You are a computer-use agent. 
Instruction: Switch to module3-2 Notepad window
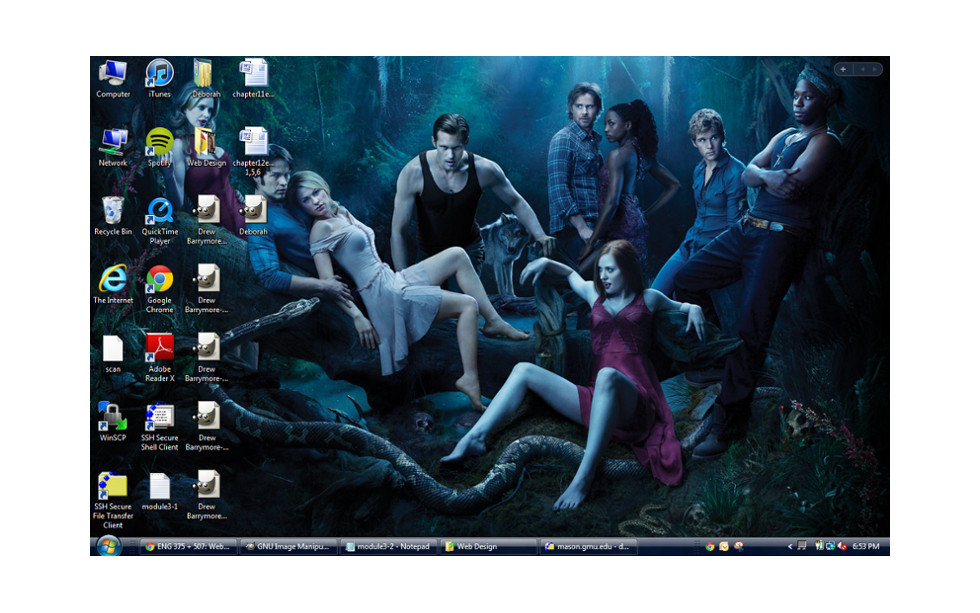389,547
